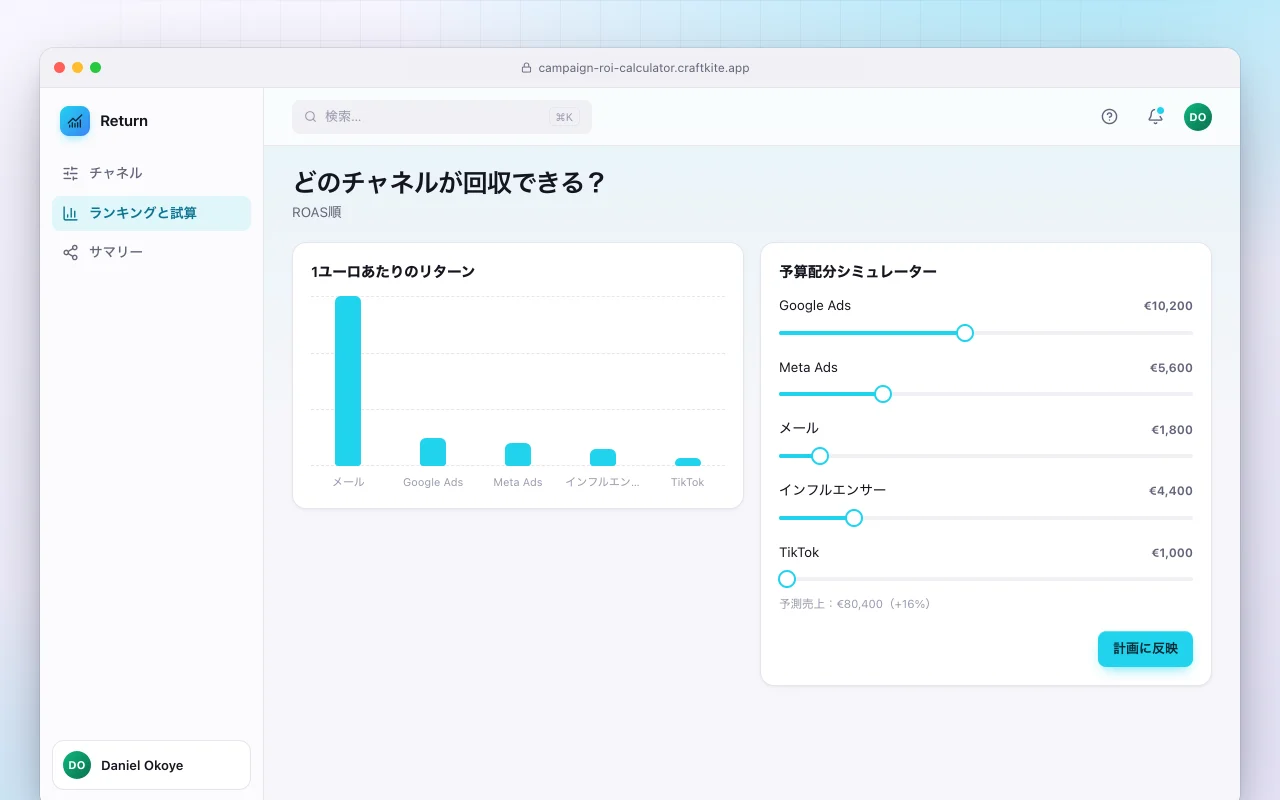
Task: Click the ⌘K shortcut badge
Action: click(x=564, y=117)
